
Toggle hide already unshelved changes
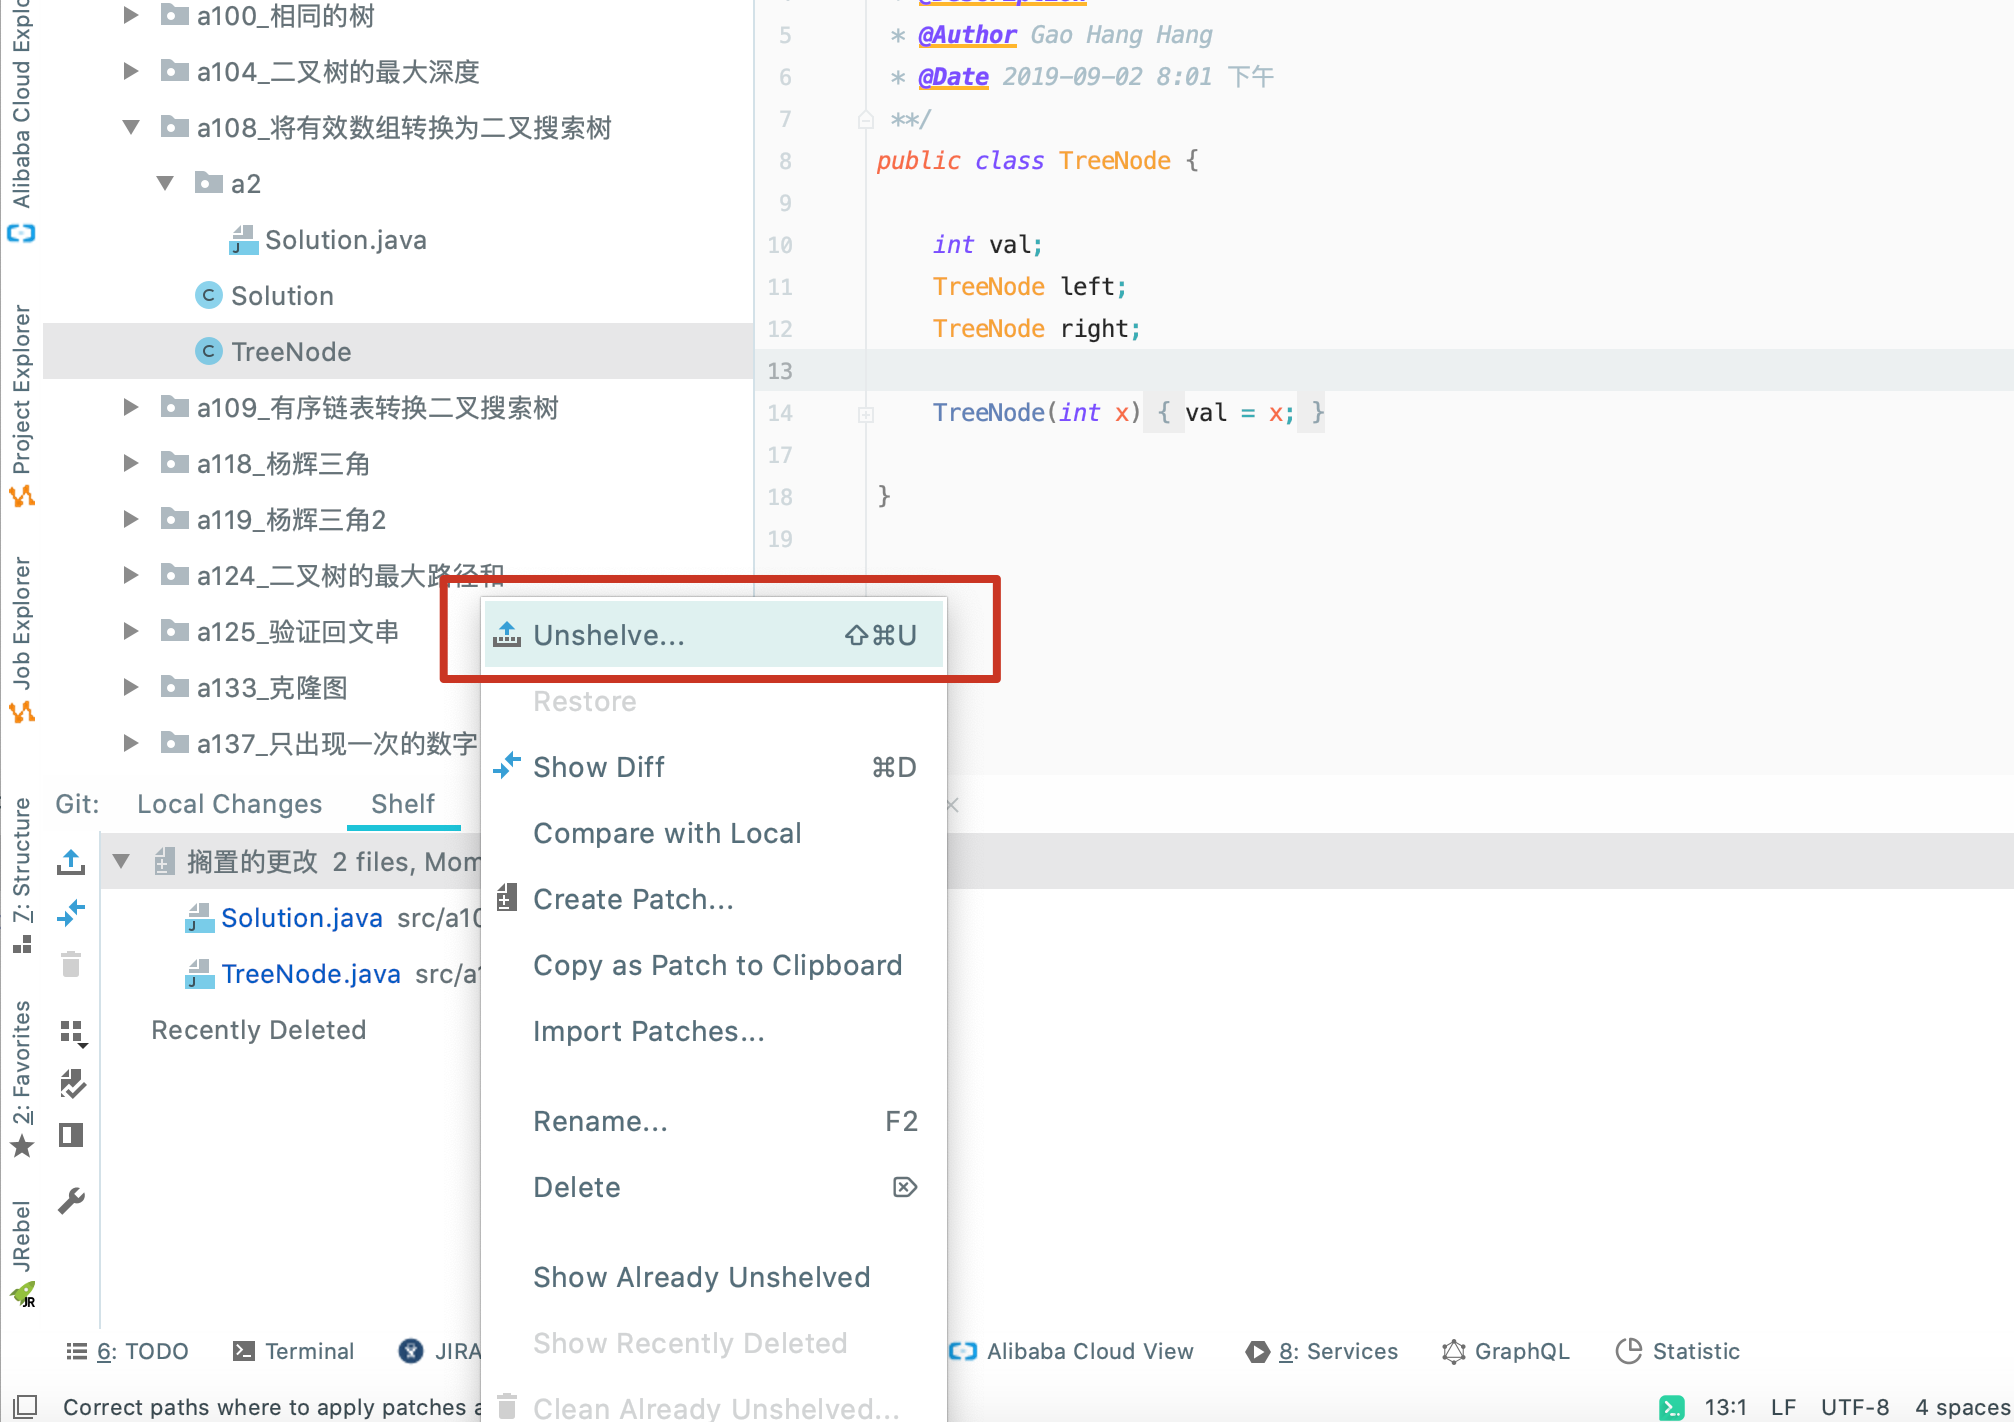(71, 1084)
